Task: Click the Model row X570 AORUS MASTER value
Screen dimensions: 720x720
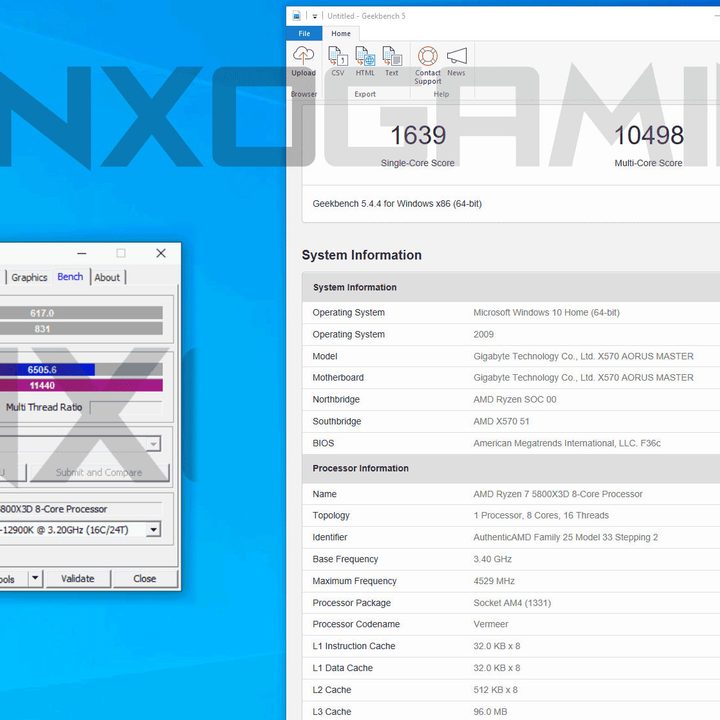Action: coord(583,356)
